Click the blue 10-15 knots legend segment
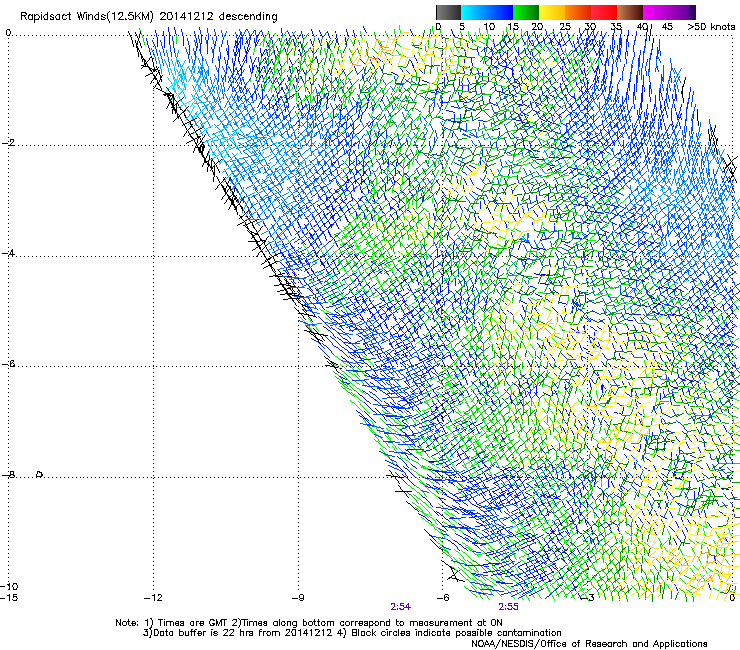This screenshot has width=740, height=650. [x=500, y=12]
